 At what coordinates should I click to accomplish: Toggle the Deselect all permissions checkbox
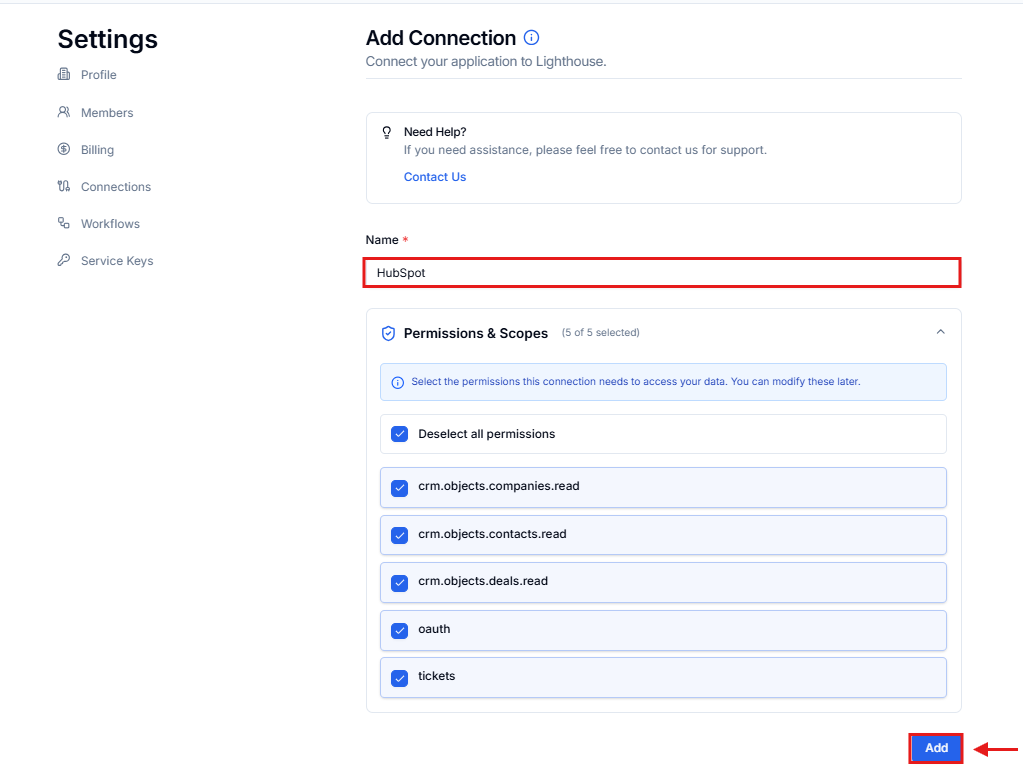click(399, 434)
